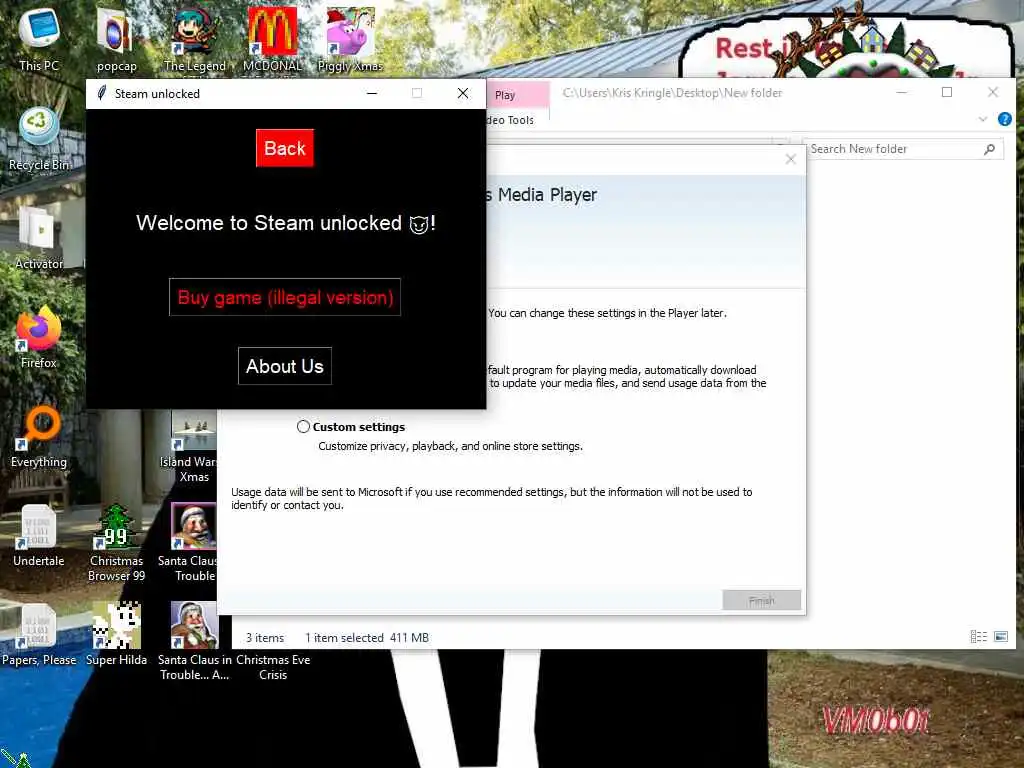Open the Everything search shortcut
1024x768 pixels.
pos(39,437)
